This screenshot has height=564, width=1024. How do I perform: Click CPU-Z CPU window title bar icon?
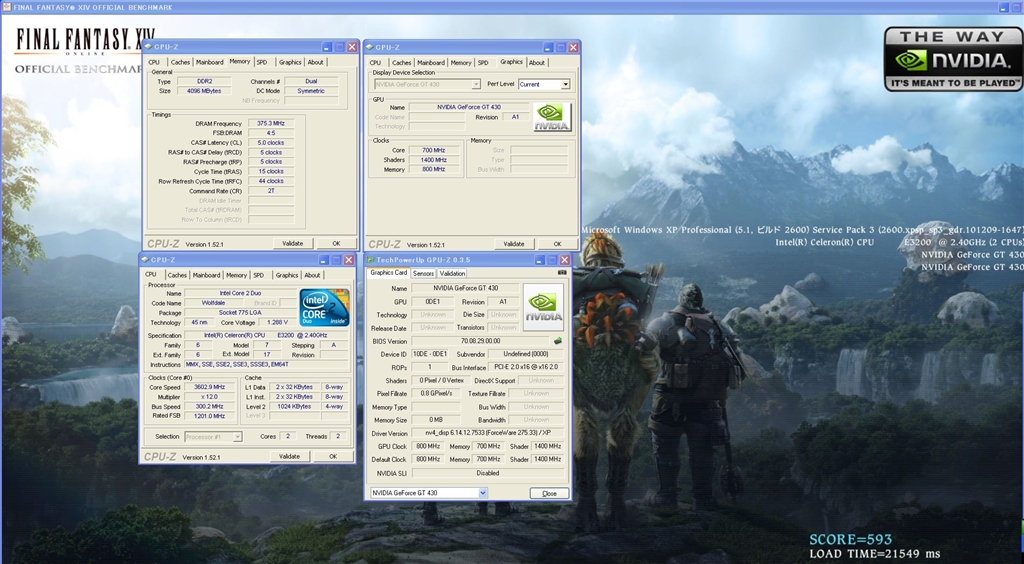coord(146,260)
